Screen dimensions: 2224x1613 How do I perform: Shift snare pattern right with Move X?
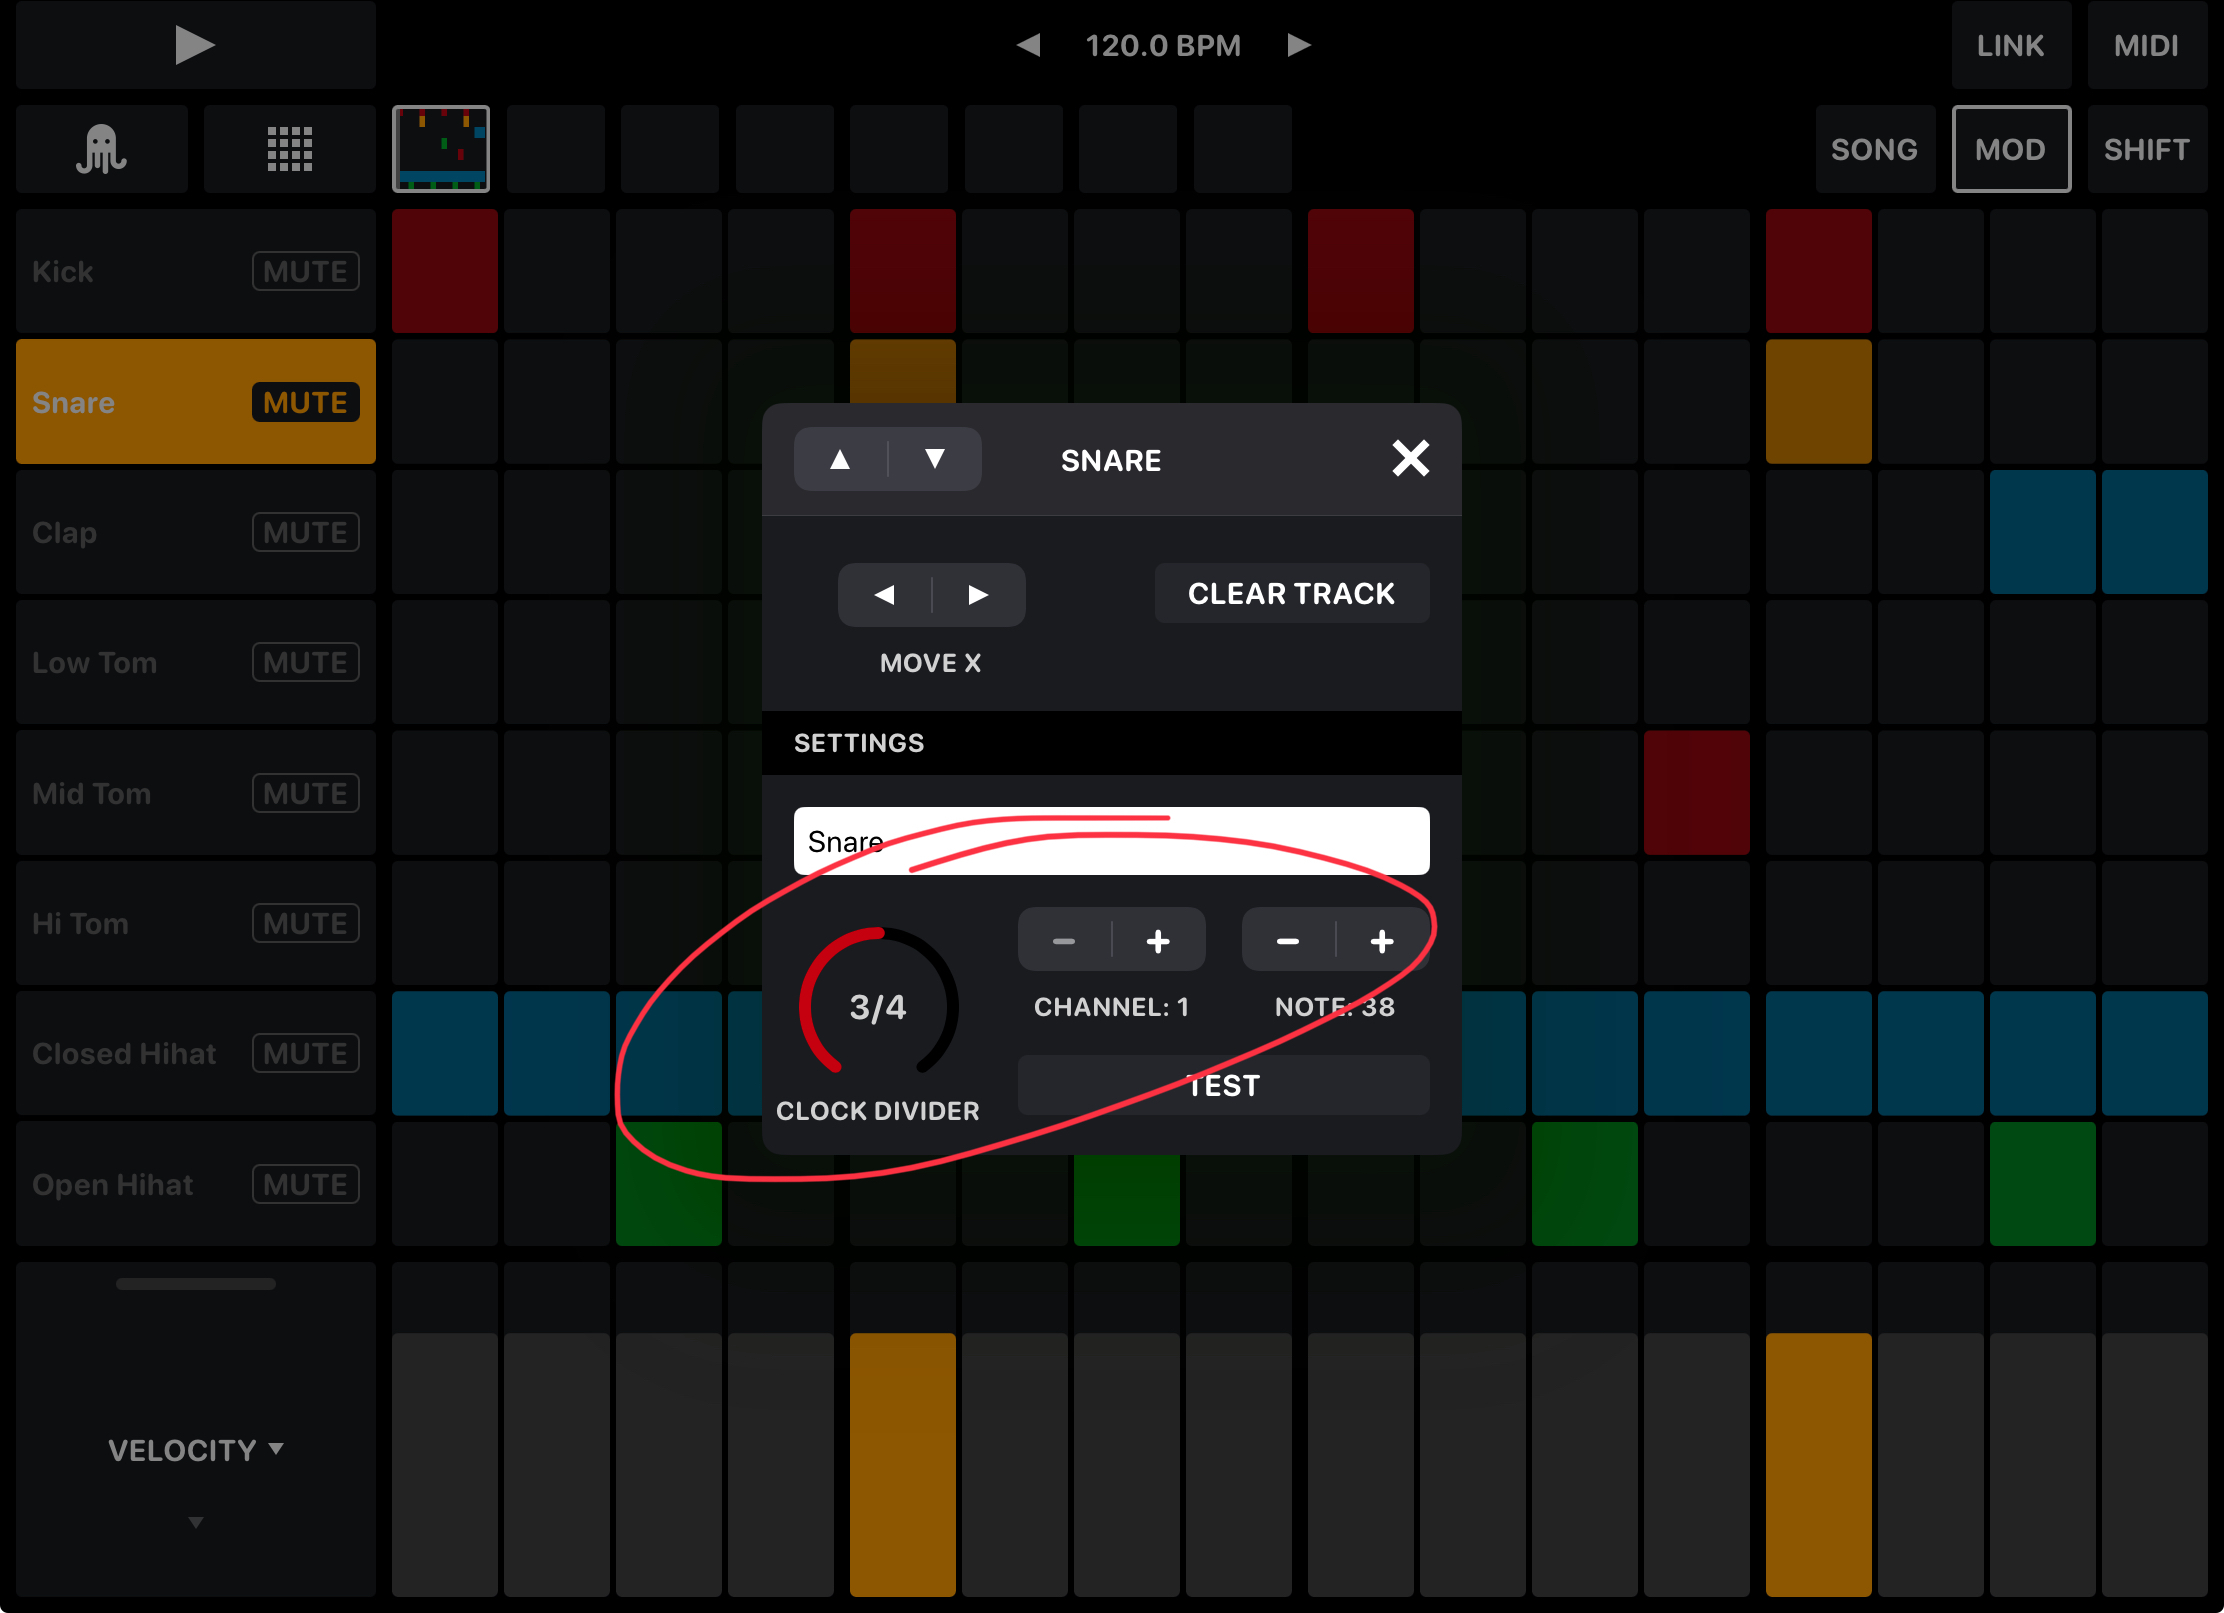click(x=978, y=595)
